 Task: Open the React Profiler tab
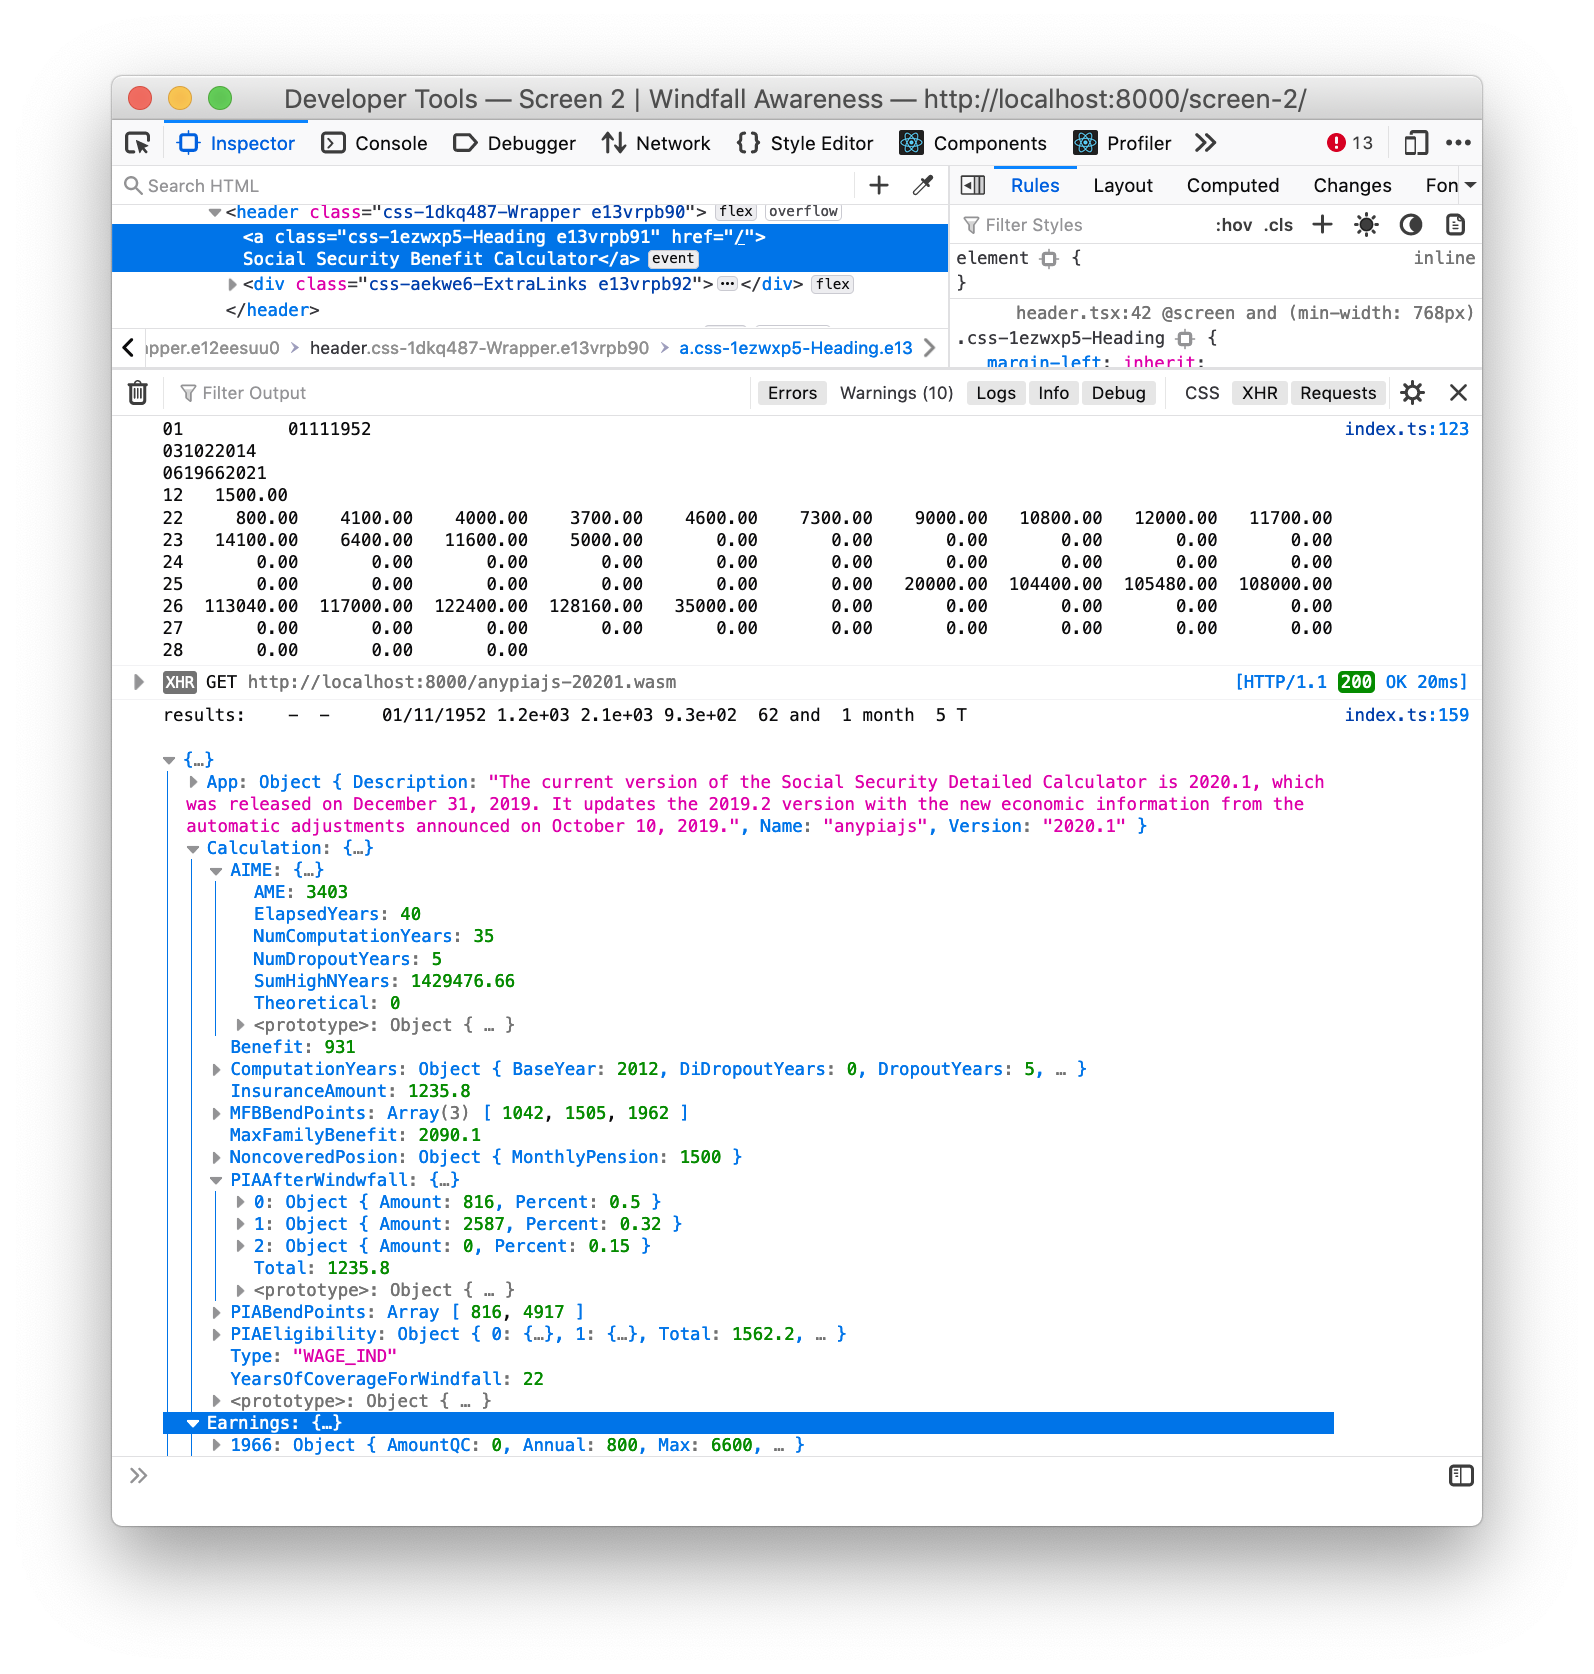1122,143
